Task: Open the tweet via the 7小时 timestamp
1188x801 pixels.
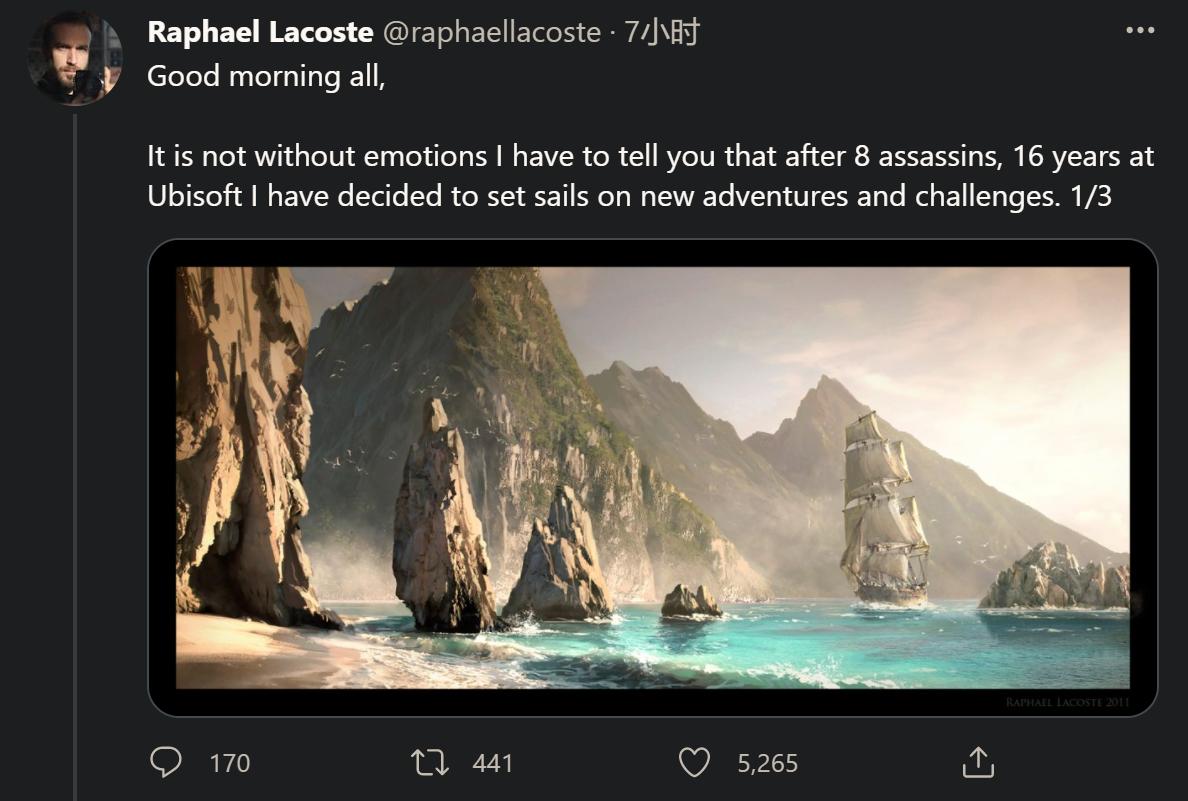Action: [661, 32]
